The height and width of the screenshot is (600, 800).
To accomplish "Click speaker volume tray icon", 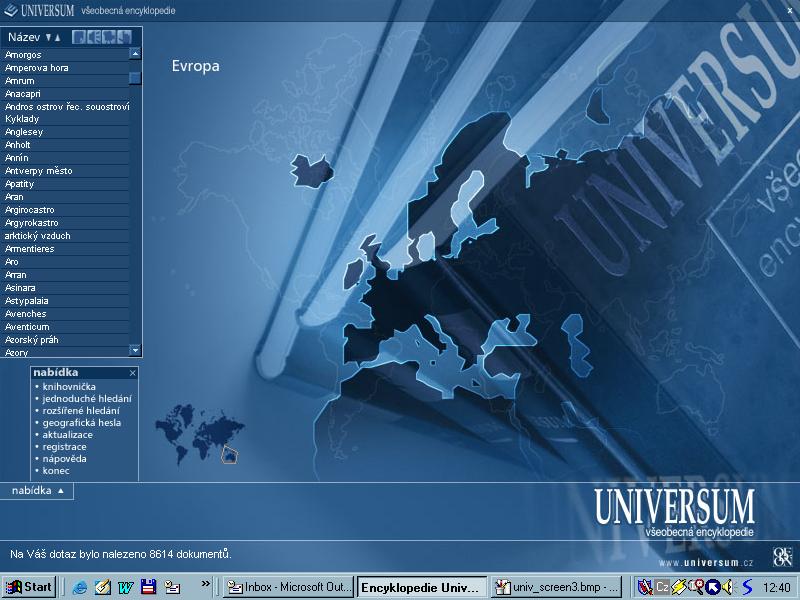I will (728, 587).
